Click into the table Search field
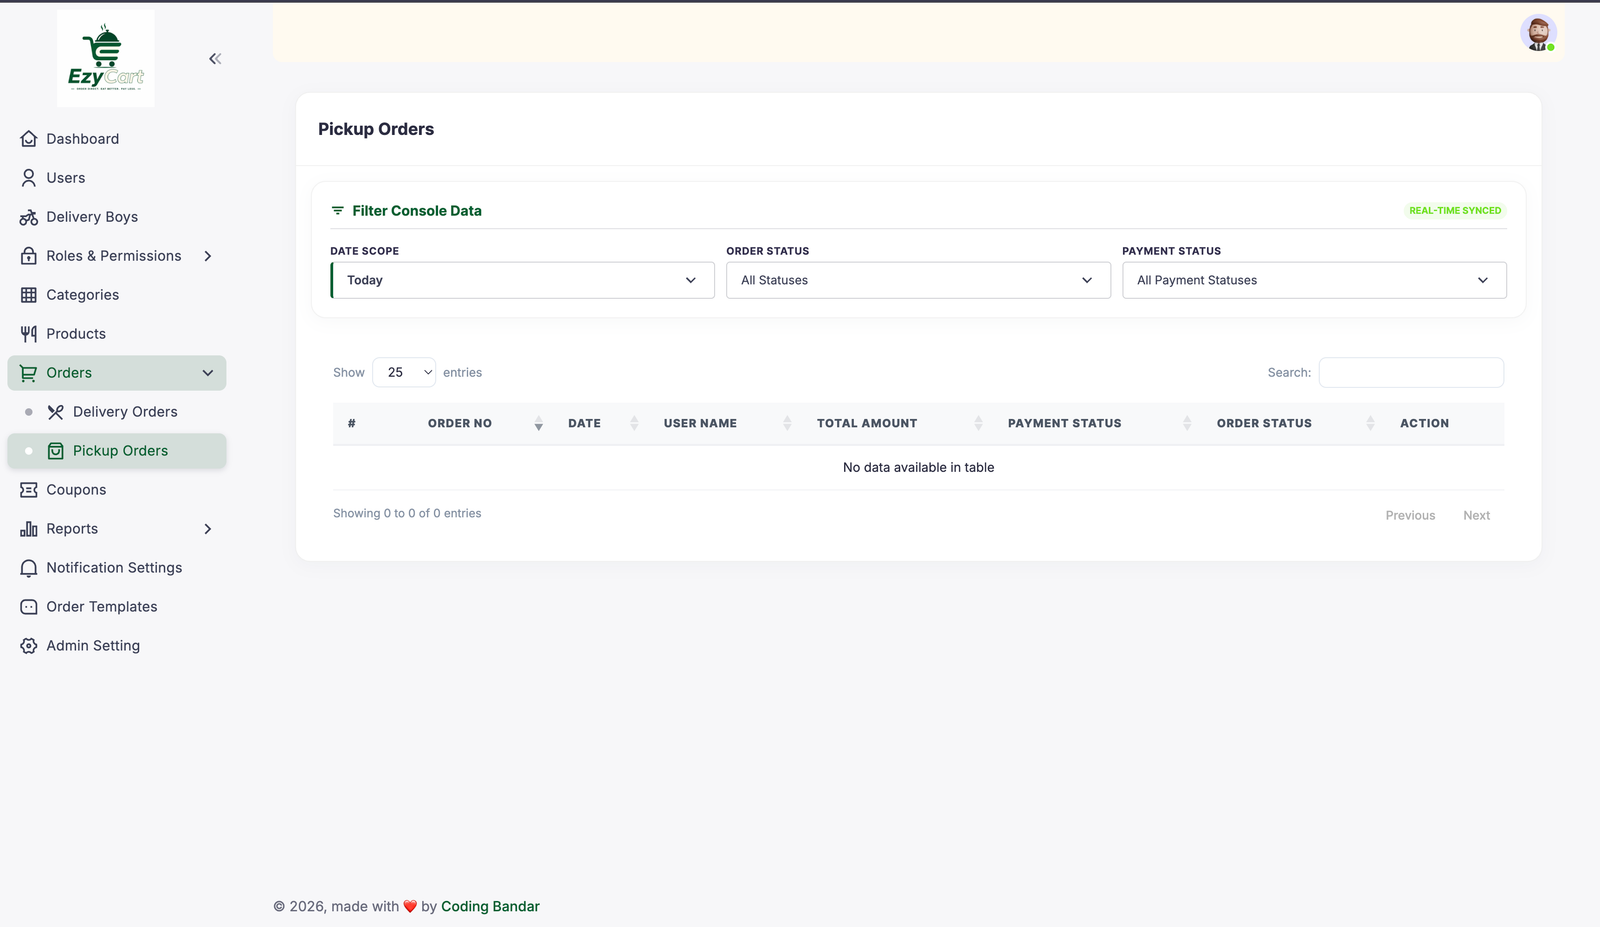The height and width of the screenshot is (927, 1600). [x=1411, y=372]
